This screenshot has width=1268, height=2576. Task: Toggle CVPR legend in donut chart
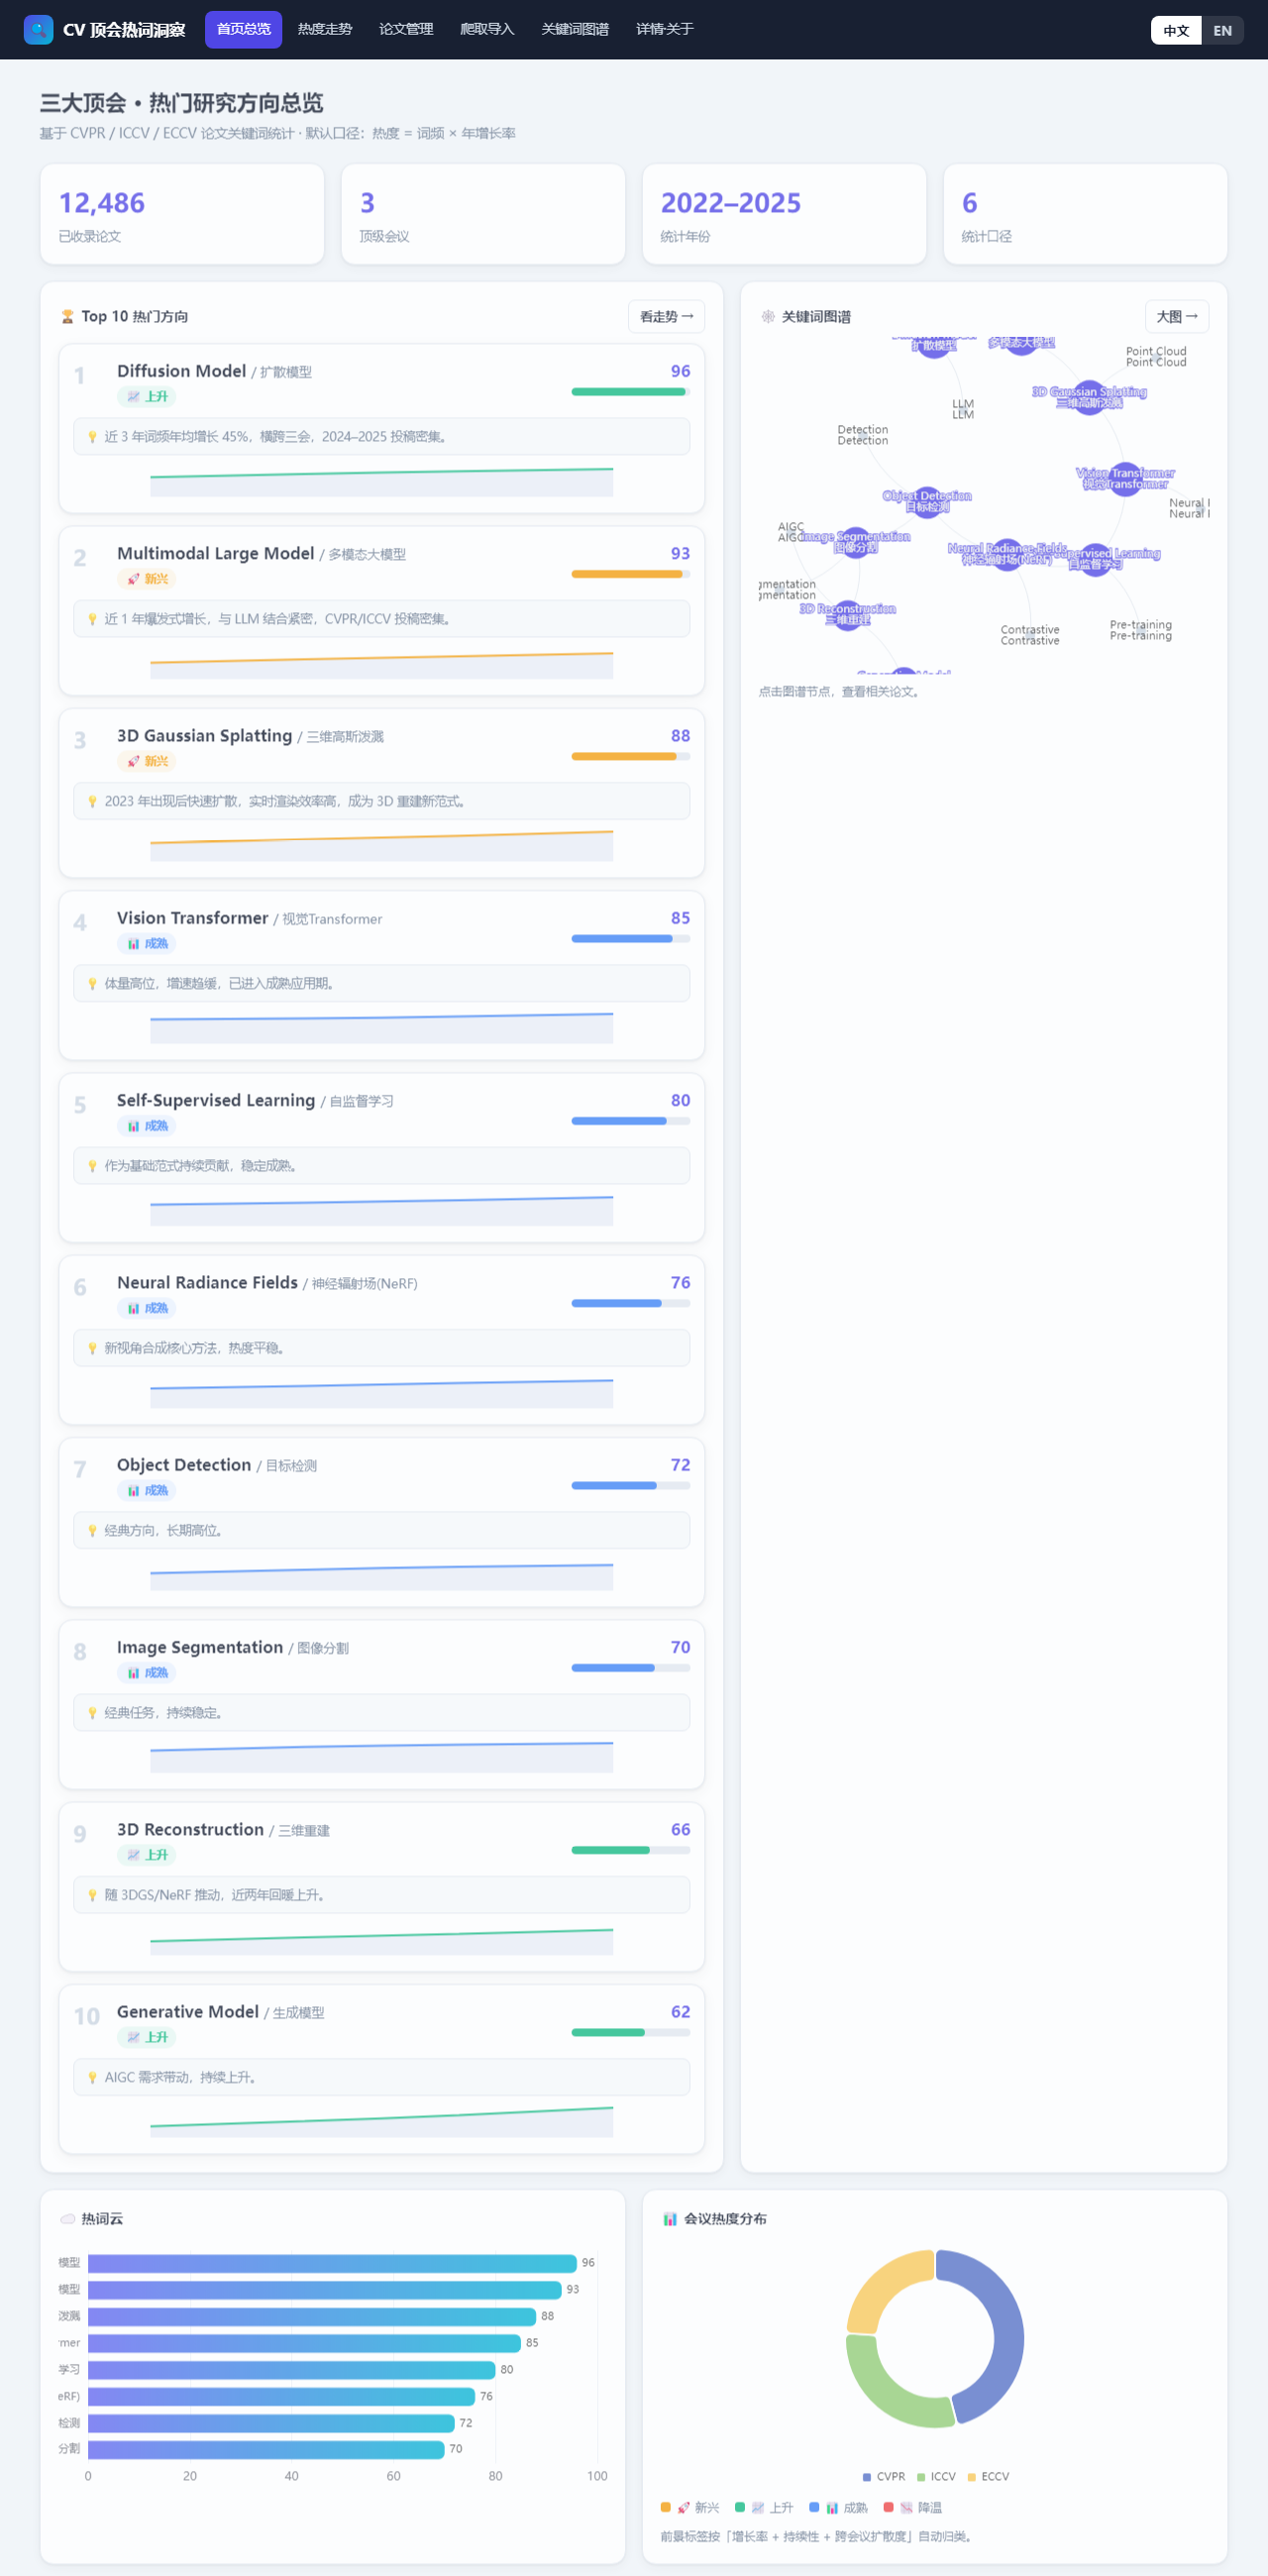883,2477
